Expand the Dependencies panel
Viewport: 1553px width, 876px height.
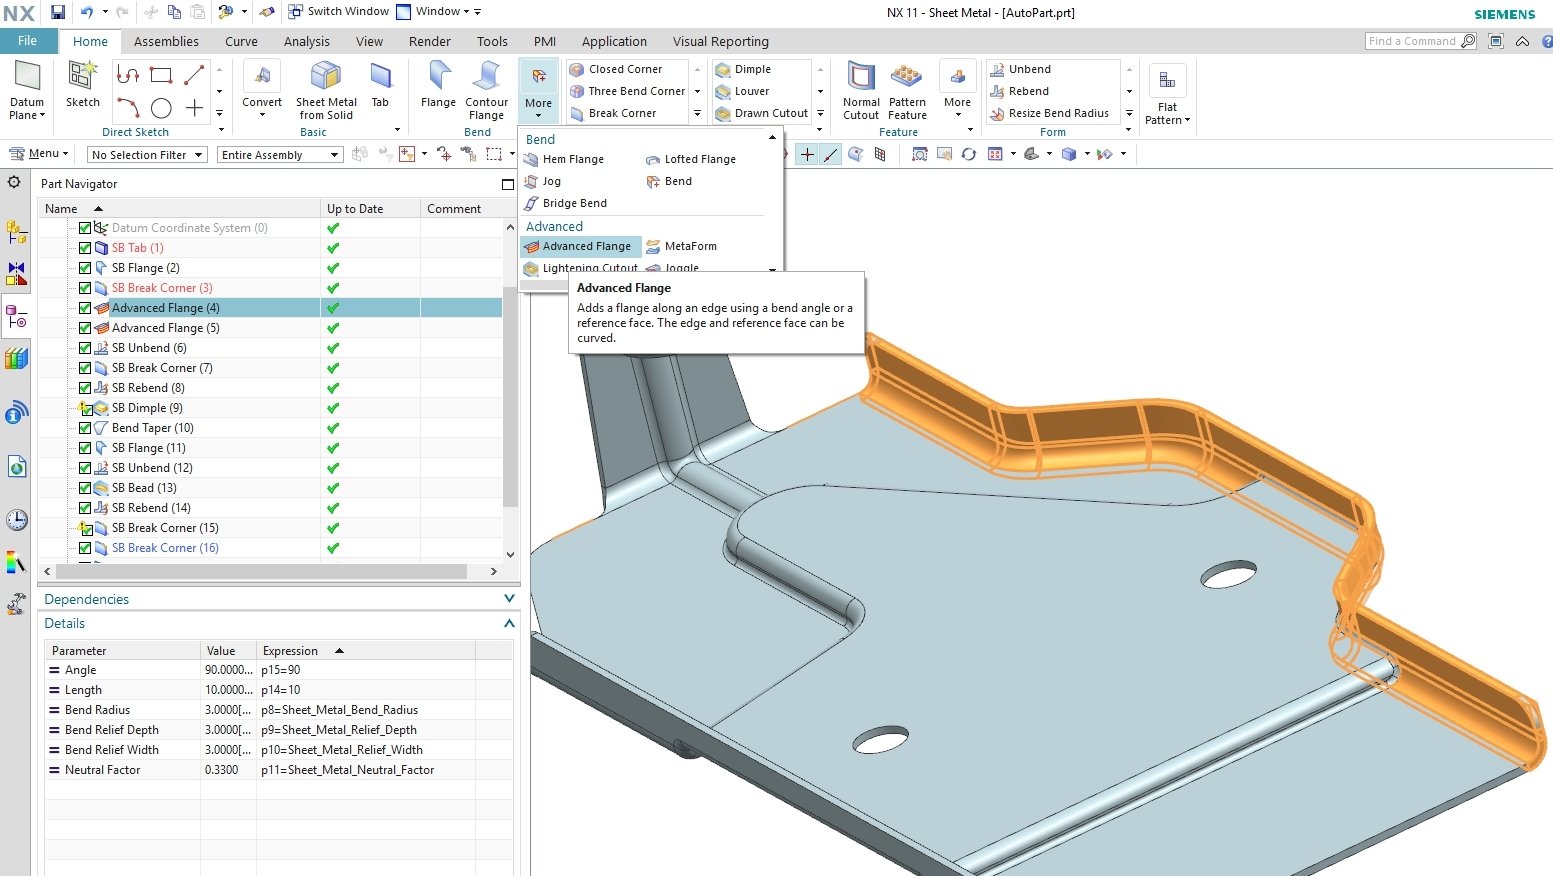tap(509, 599)
